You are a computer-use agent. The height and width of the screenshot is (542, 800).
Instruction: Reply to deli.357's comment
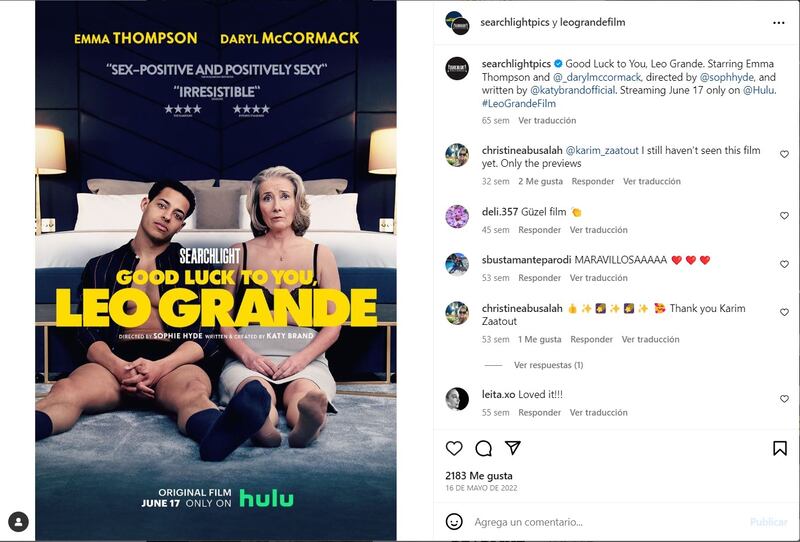click(539, 230)
